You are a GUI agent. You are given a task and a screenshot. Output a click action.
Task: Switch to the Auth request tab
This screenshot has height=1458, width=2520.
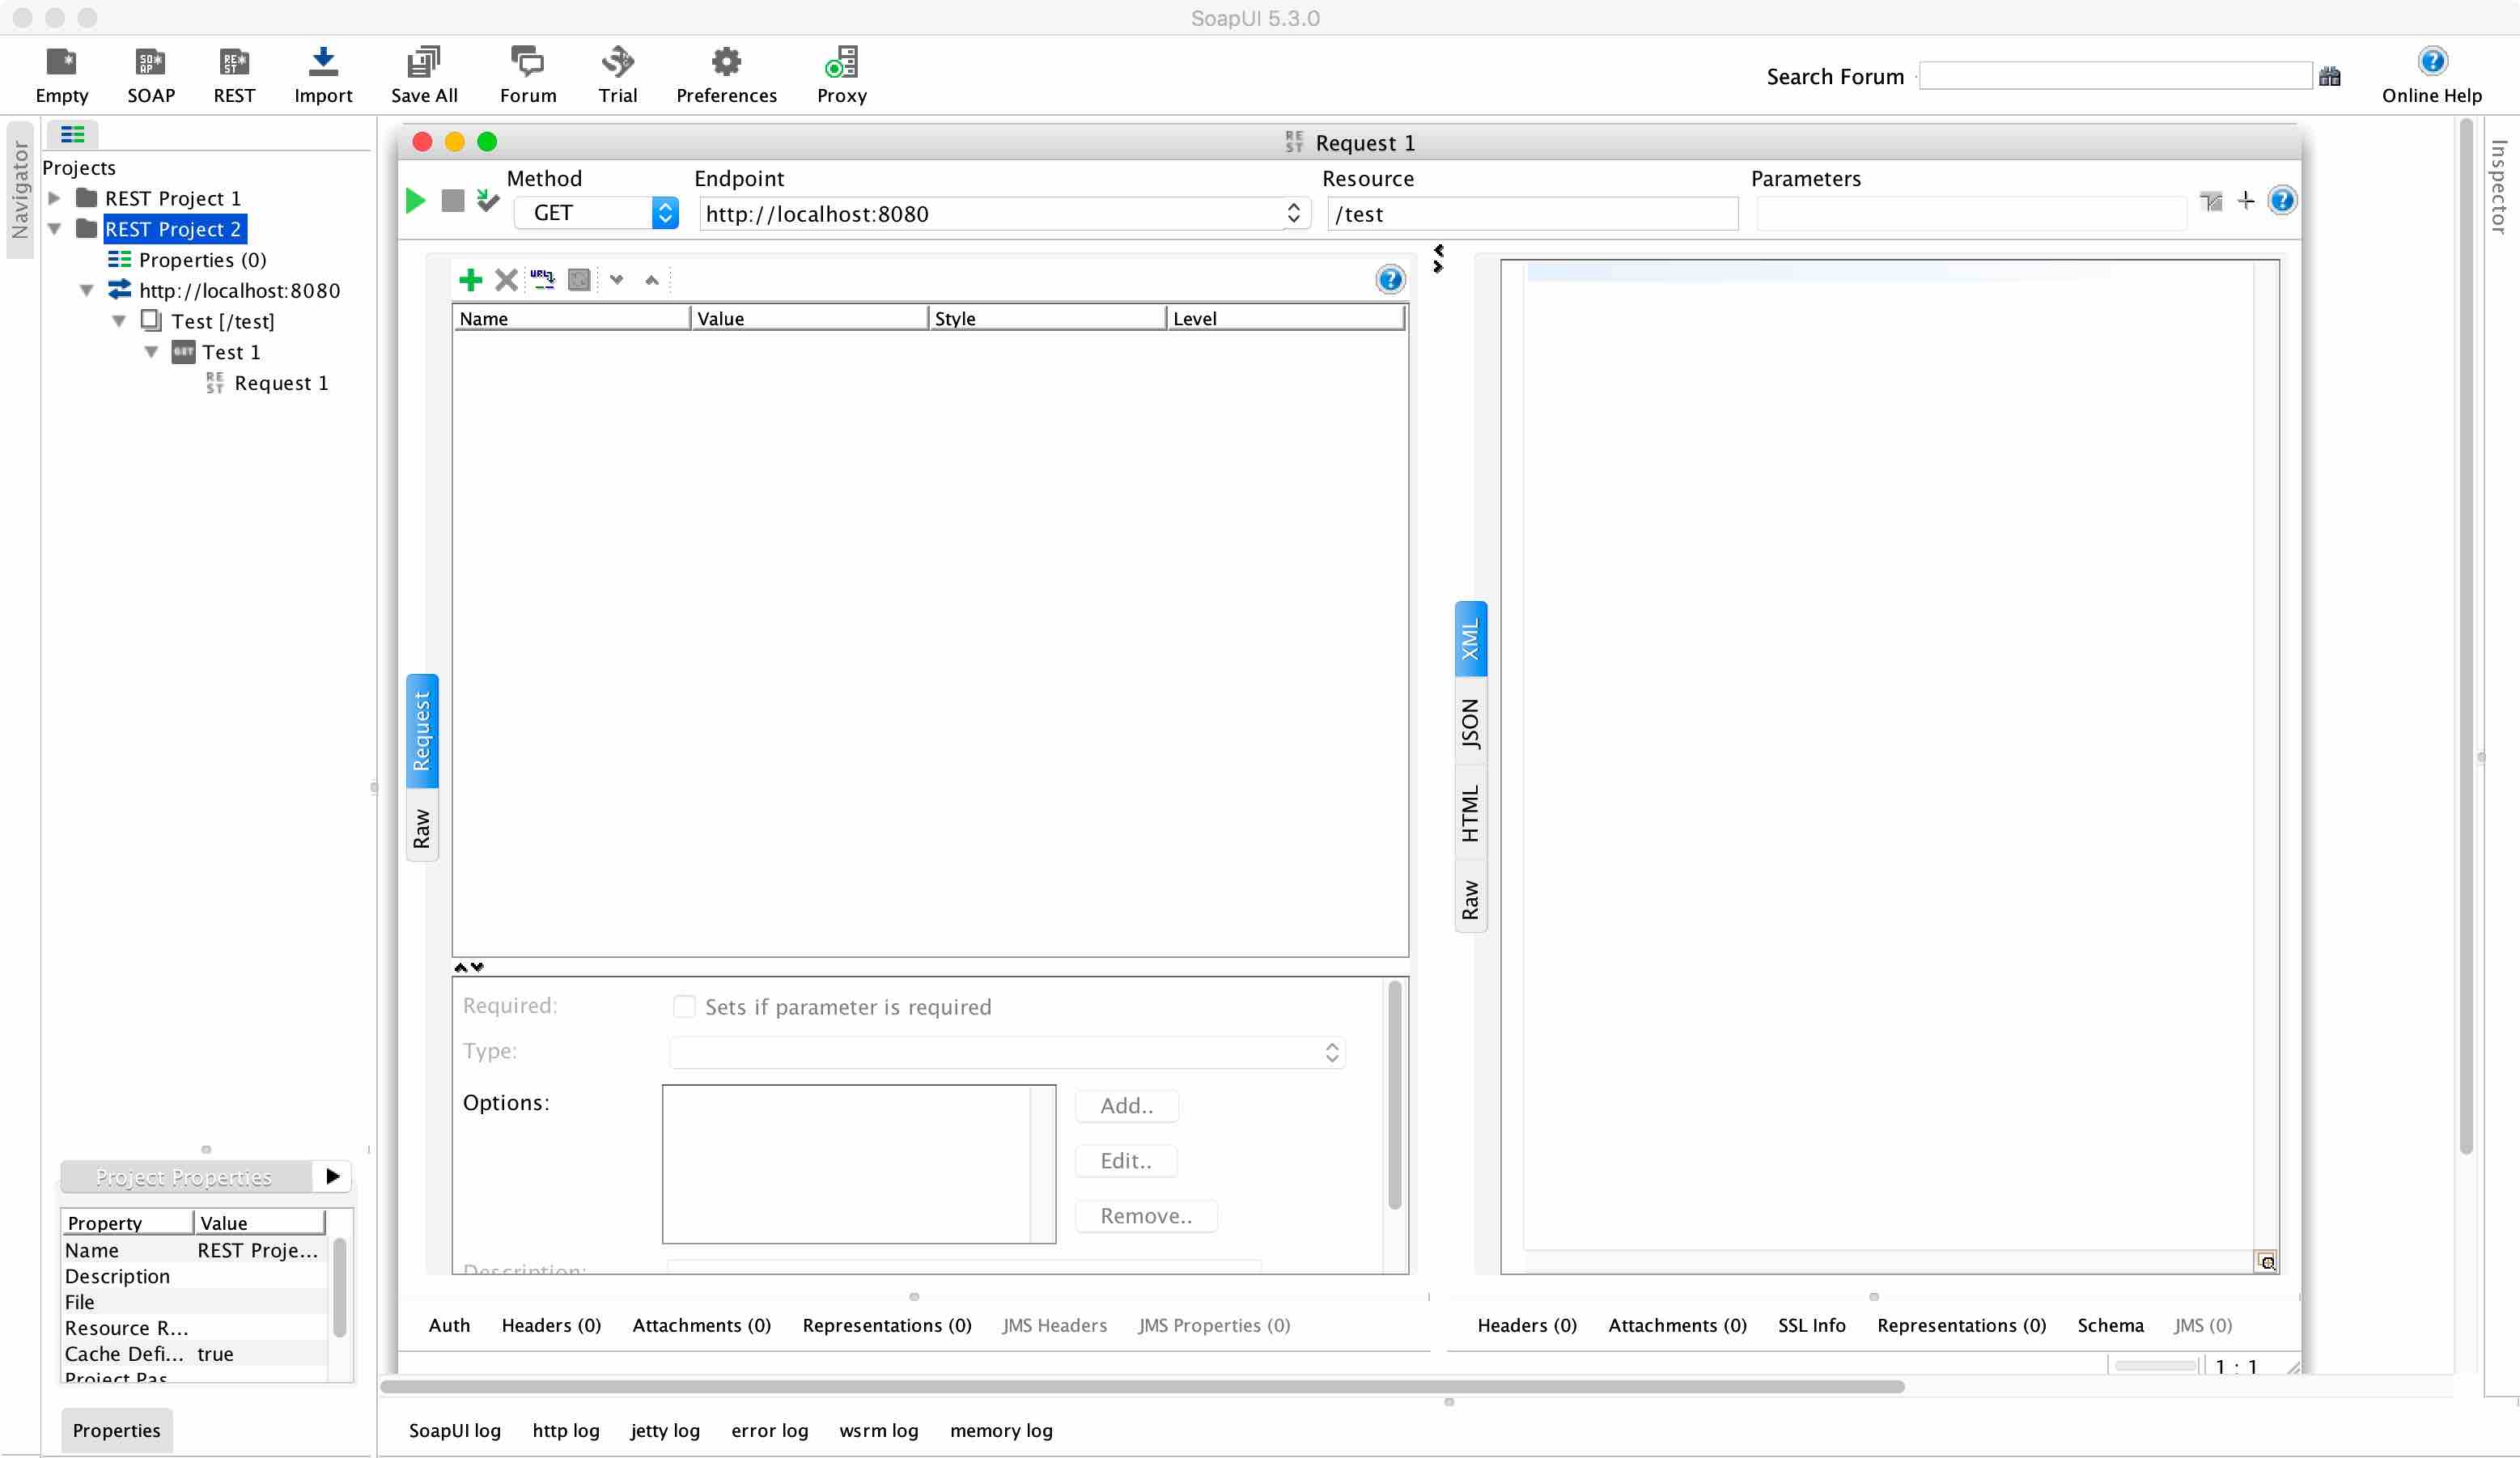tap(448, 1324)
